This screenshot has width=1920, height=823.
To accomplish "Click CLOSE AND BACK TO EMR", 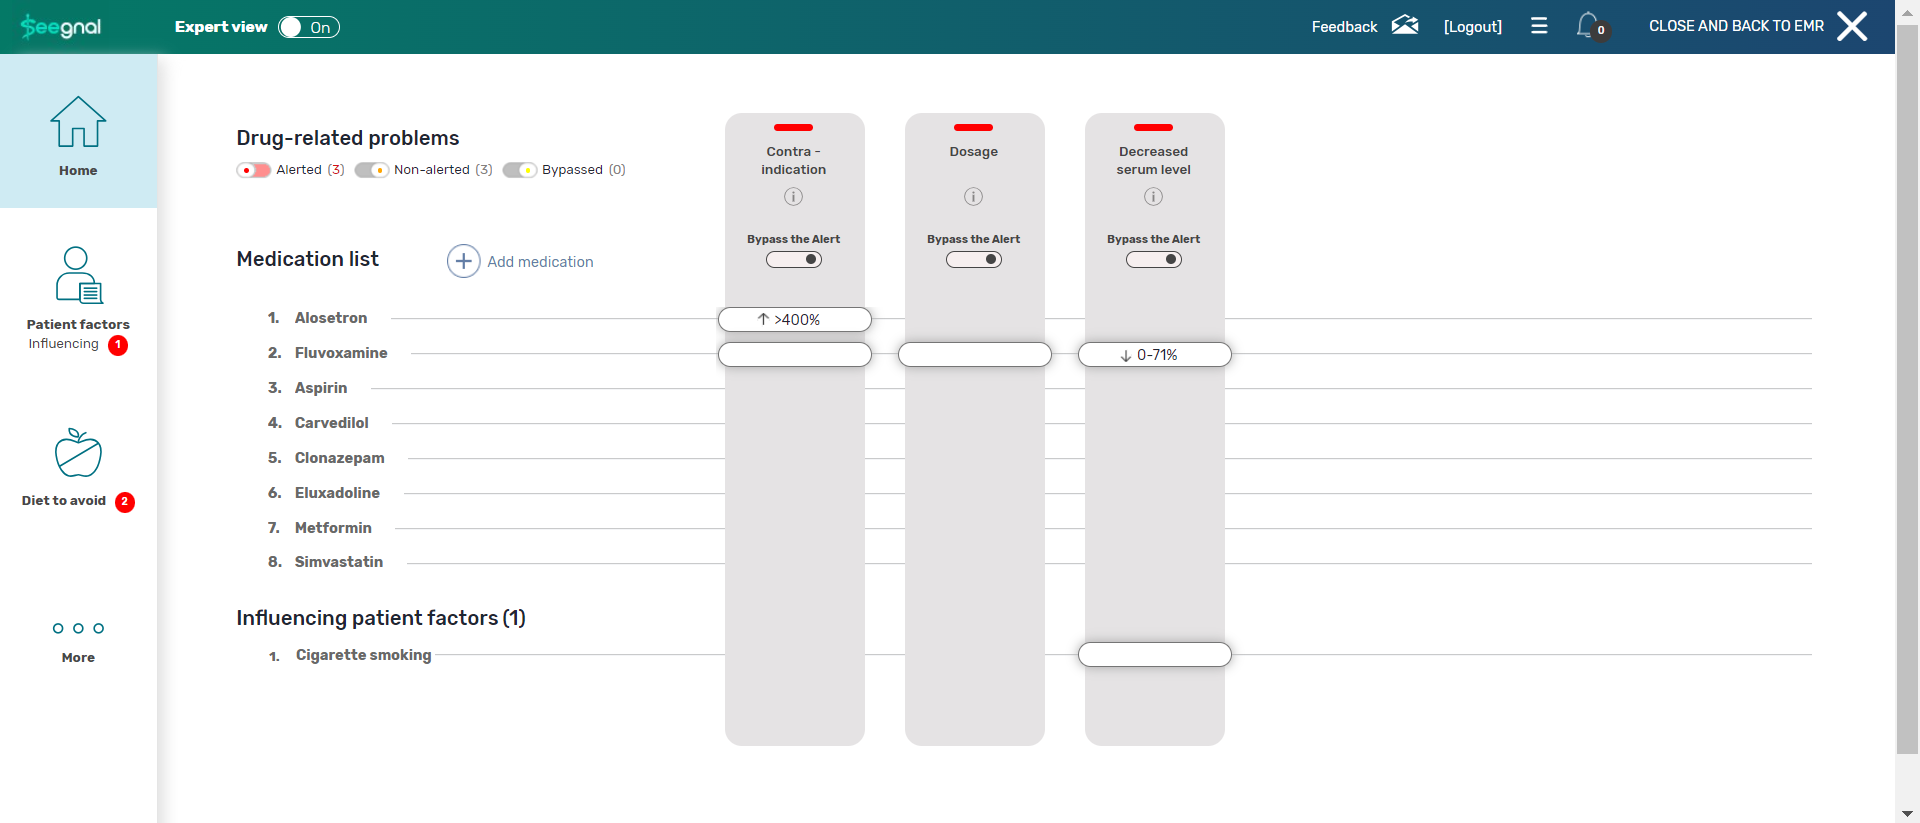I will pos(1736,26).
